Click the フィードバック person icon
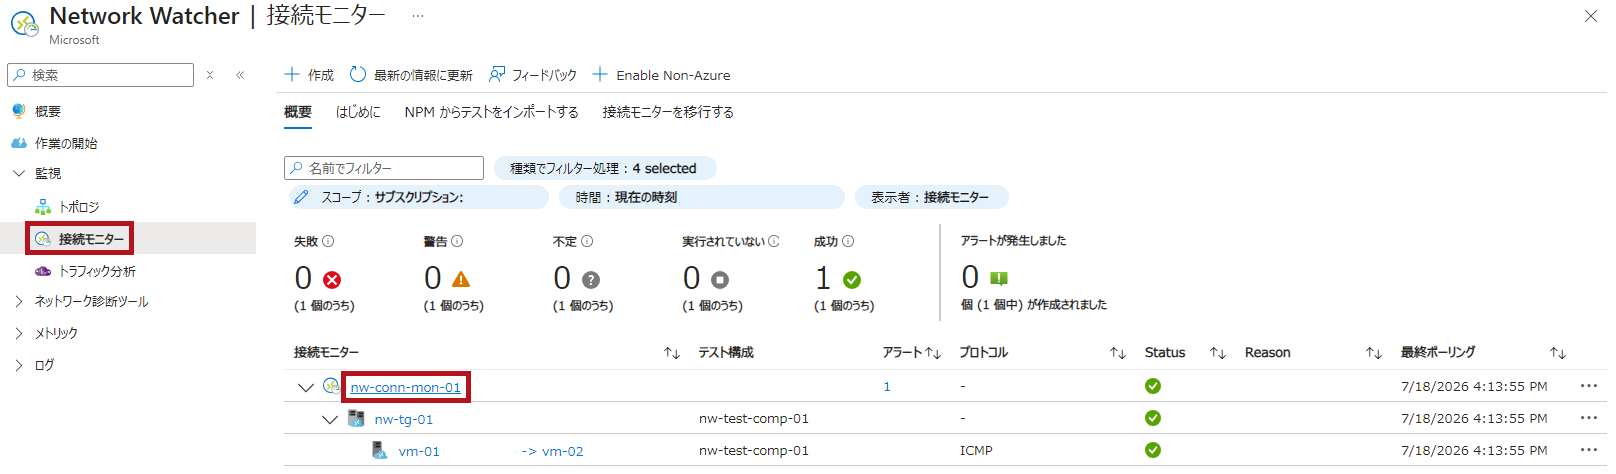 click(497, 74)
